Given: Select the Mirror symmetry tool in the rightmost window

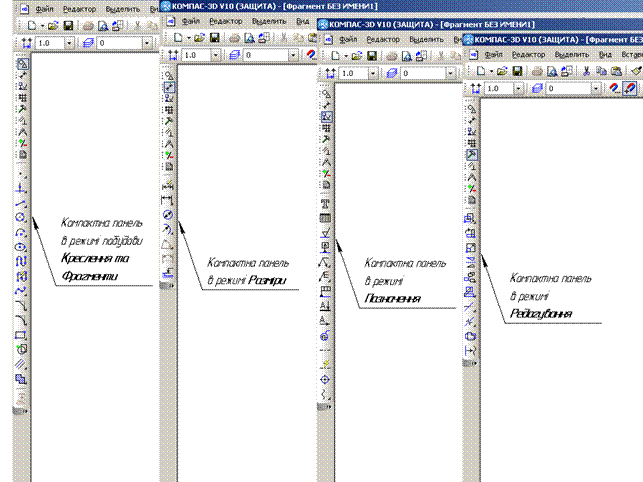Looking at the screenshot, I should point(470,263).
